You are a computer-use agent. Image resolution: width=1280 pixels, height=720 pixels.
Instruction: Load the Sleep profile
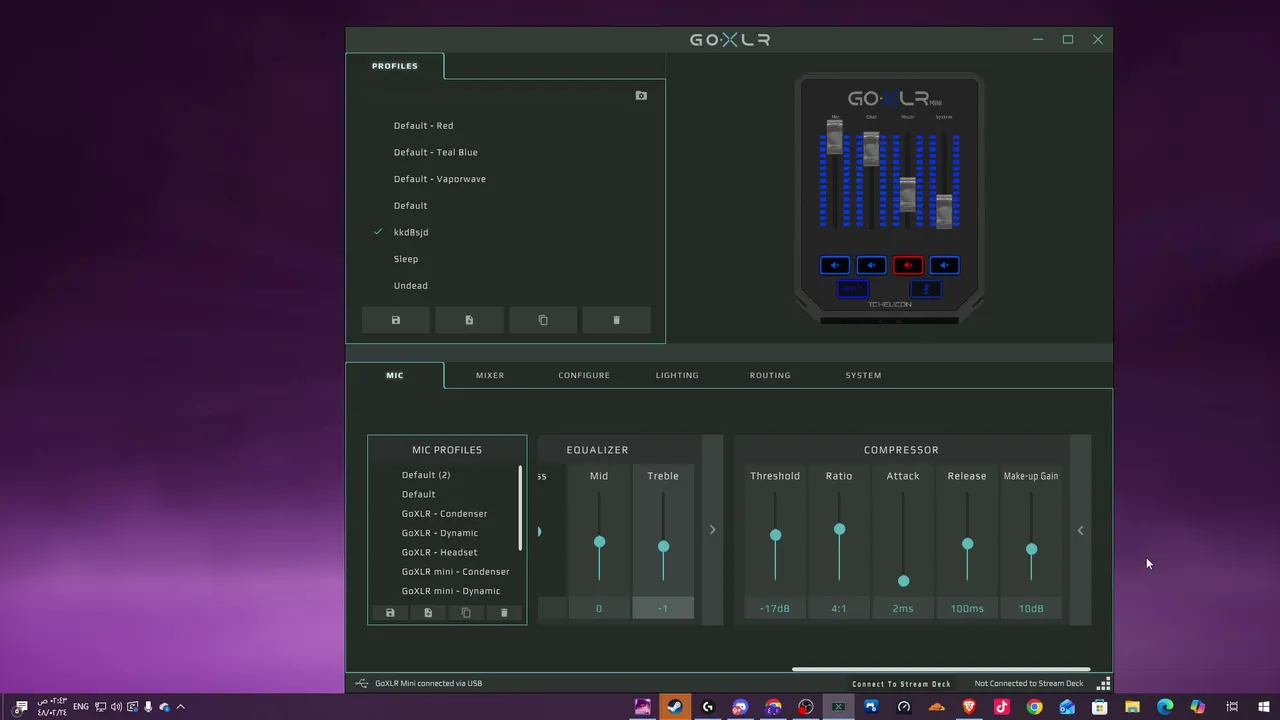tap(406, 259)
